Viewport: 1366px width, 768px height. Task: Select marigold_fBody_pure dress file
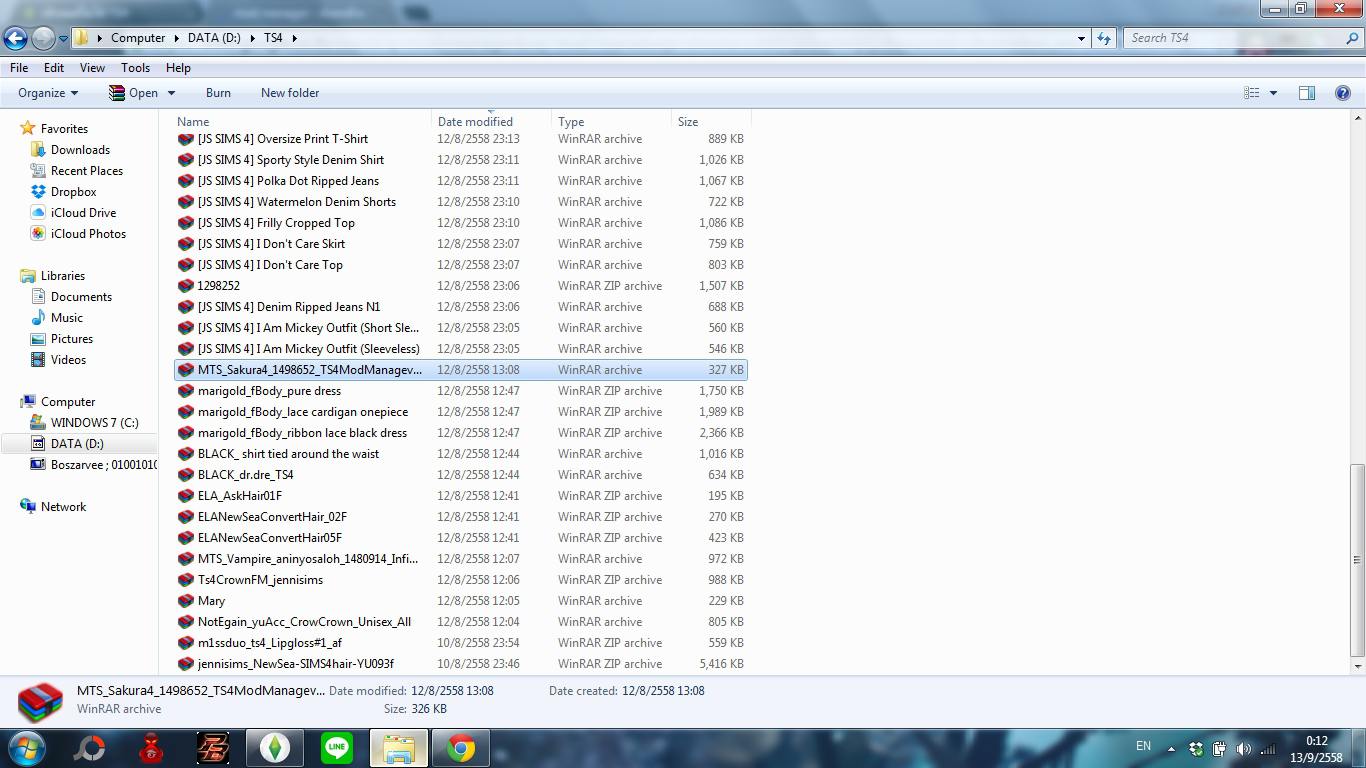point(269,391)
